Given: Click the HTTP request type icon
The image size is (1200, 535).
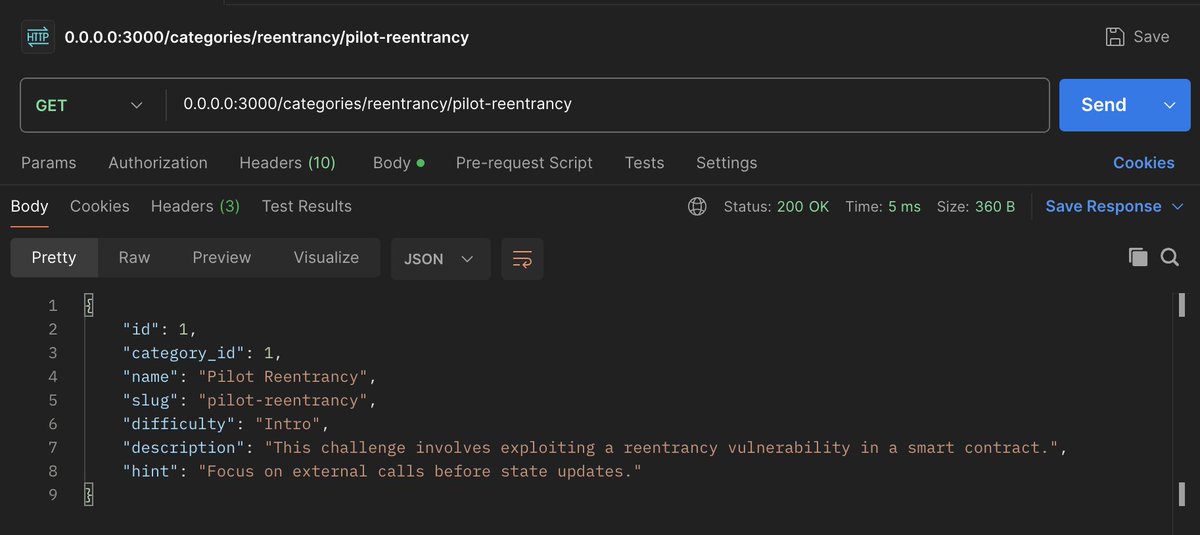Looking at the screenshot, I should click(x=36, y=37).
